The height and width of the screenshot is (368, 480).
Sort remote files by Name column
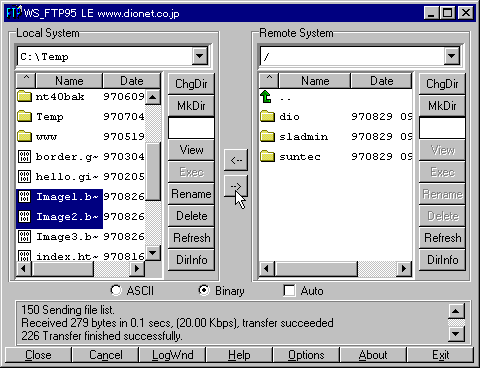point(315,81)
